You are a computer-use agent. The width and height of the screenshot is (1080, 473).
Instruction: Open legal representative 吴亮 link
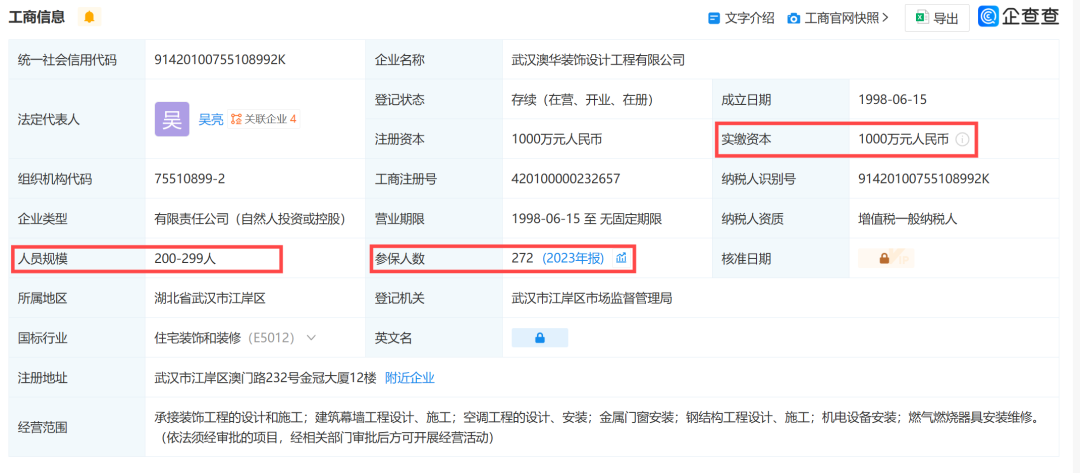(210, 119)
